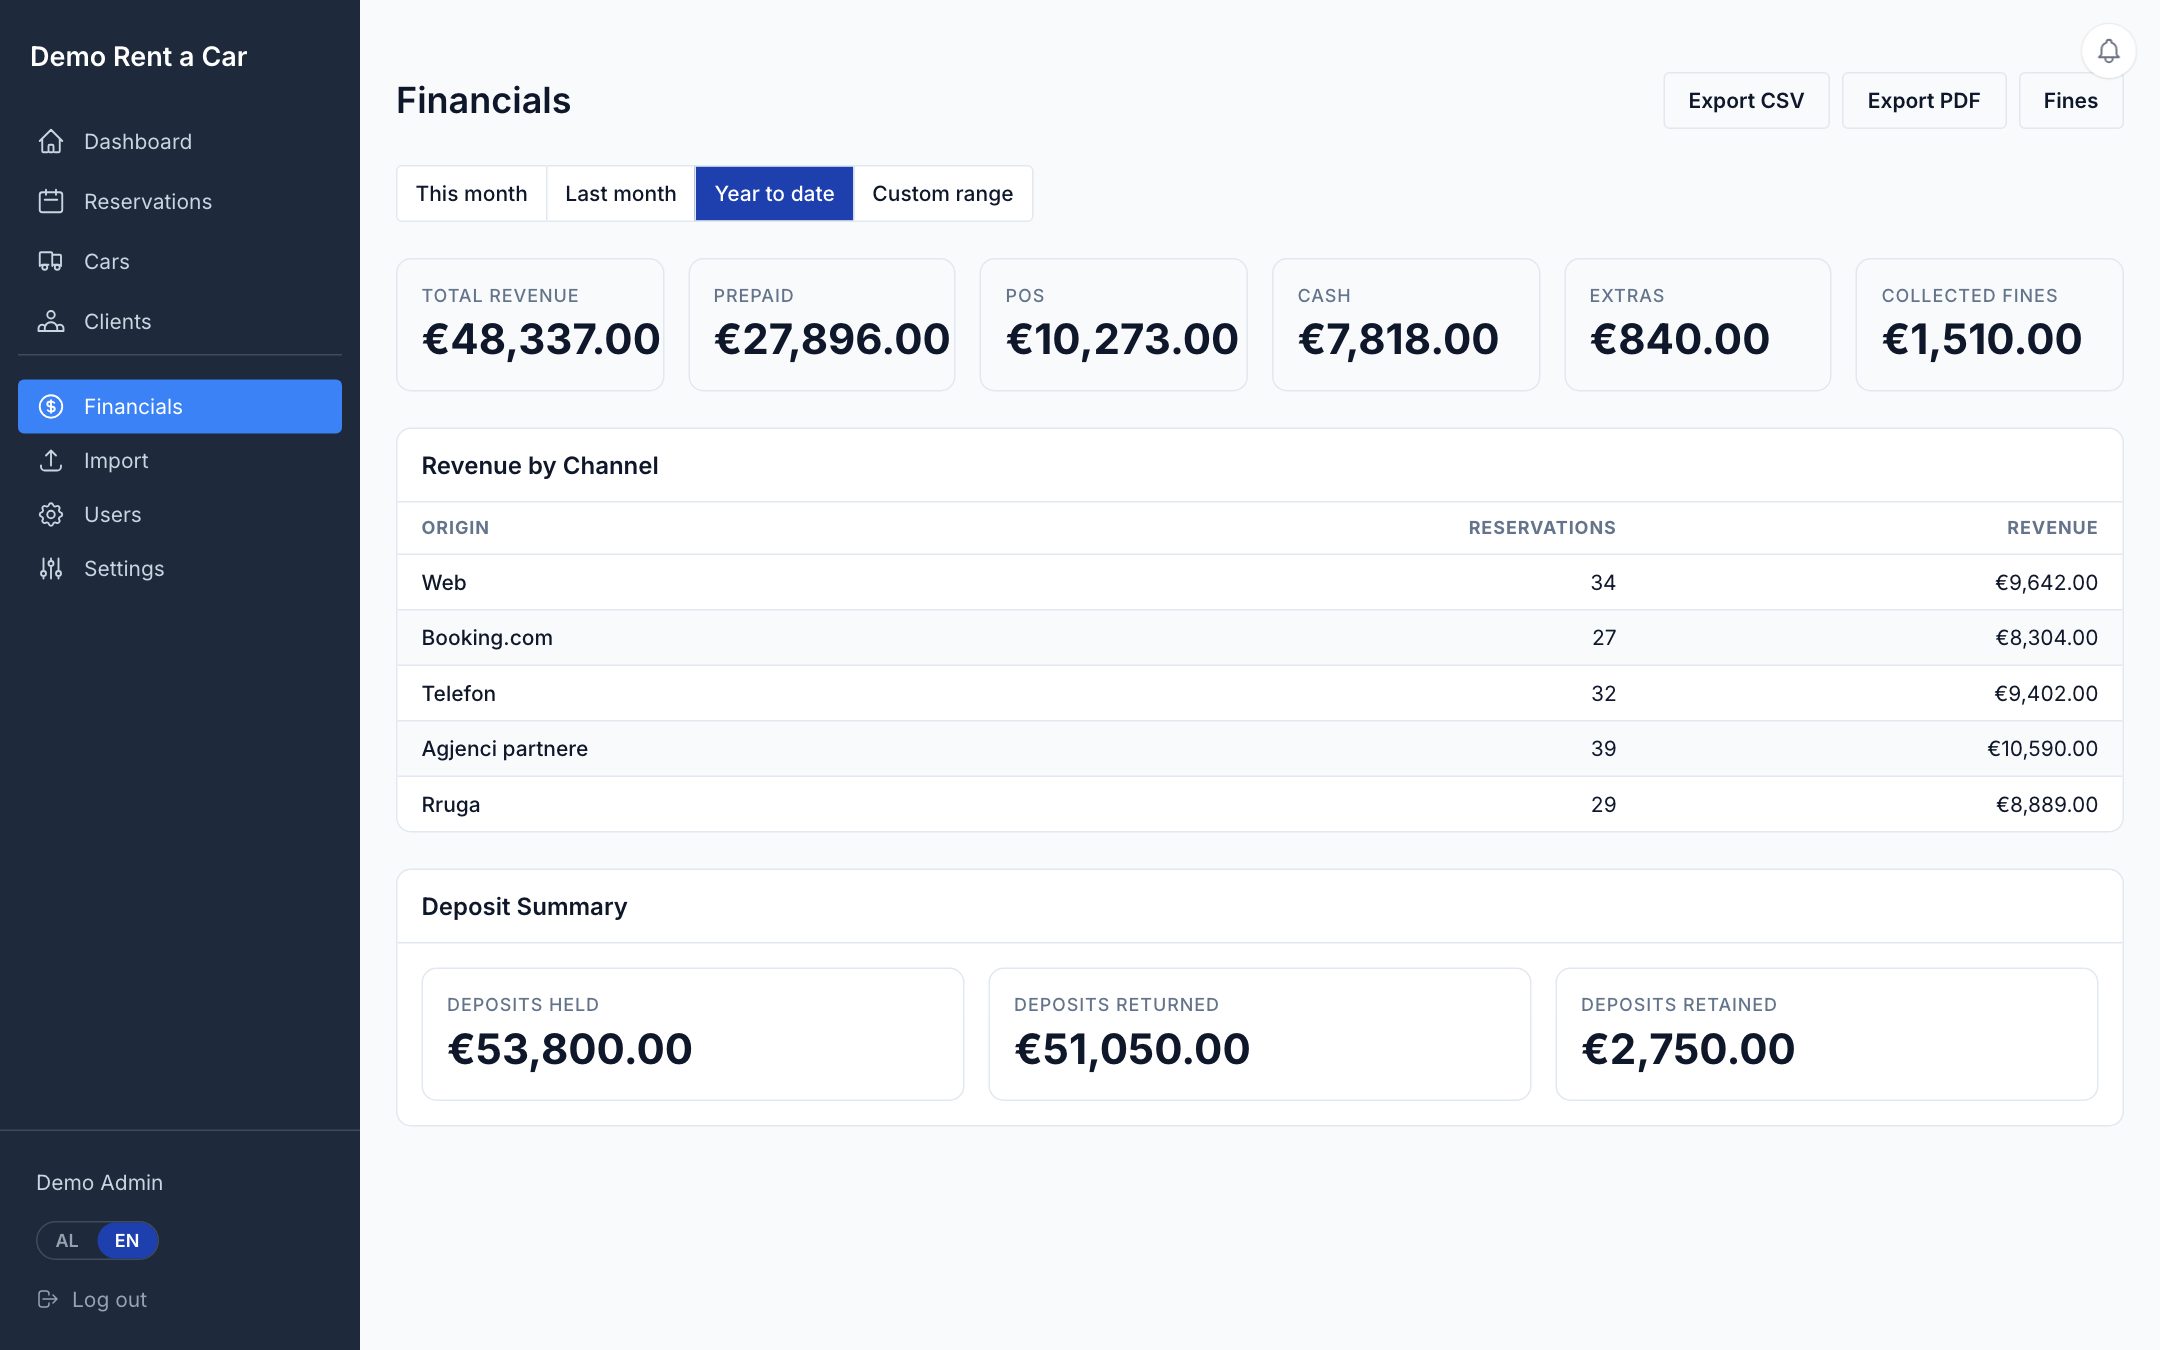Click the Reservations calendar icon
Screen dimensions: 2160x1350
point(51,202)
